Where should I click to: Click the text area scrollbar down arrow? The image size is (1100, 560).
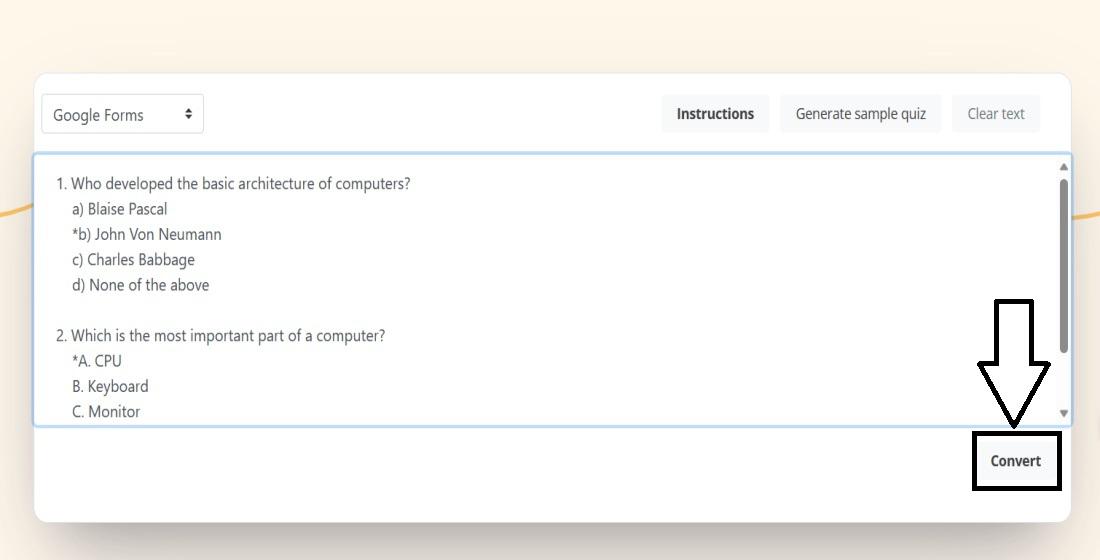[x=1064, y=413]
